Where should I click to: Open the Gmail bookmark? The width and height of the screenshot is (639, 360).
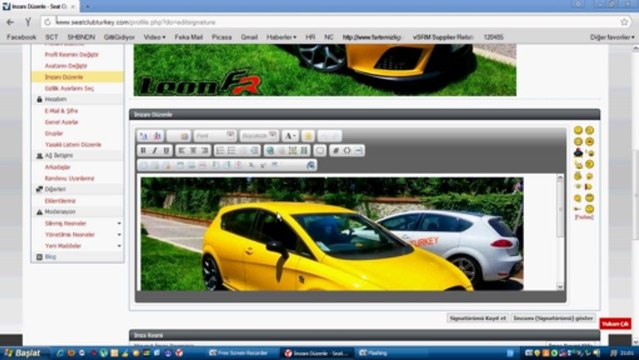tap(249, 37)
